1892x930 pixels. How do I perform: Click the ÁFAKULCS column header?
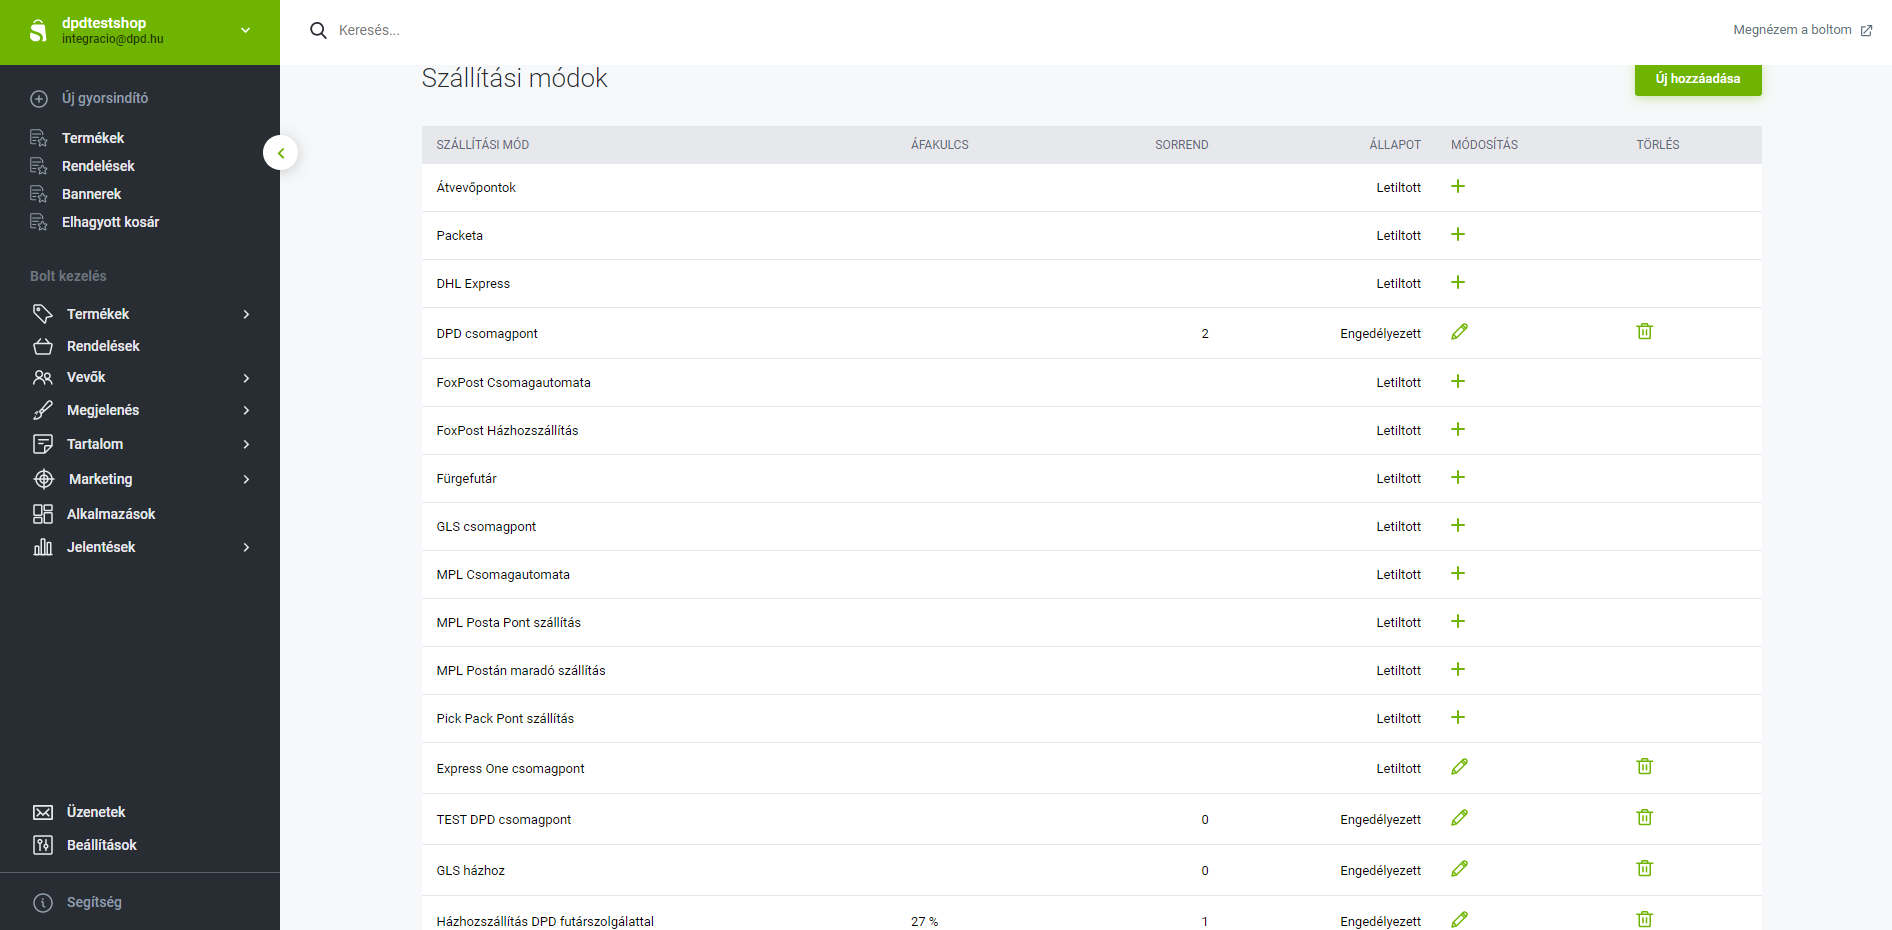[940, 145]
